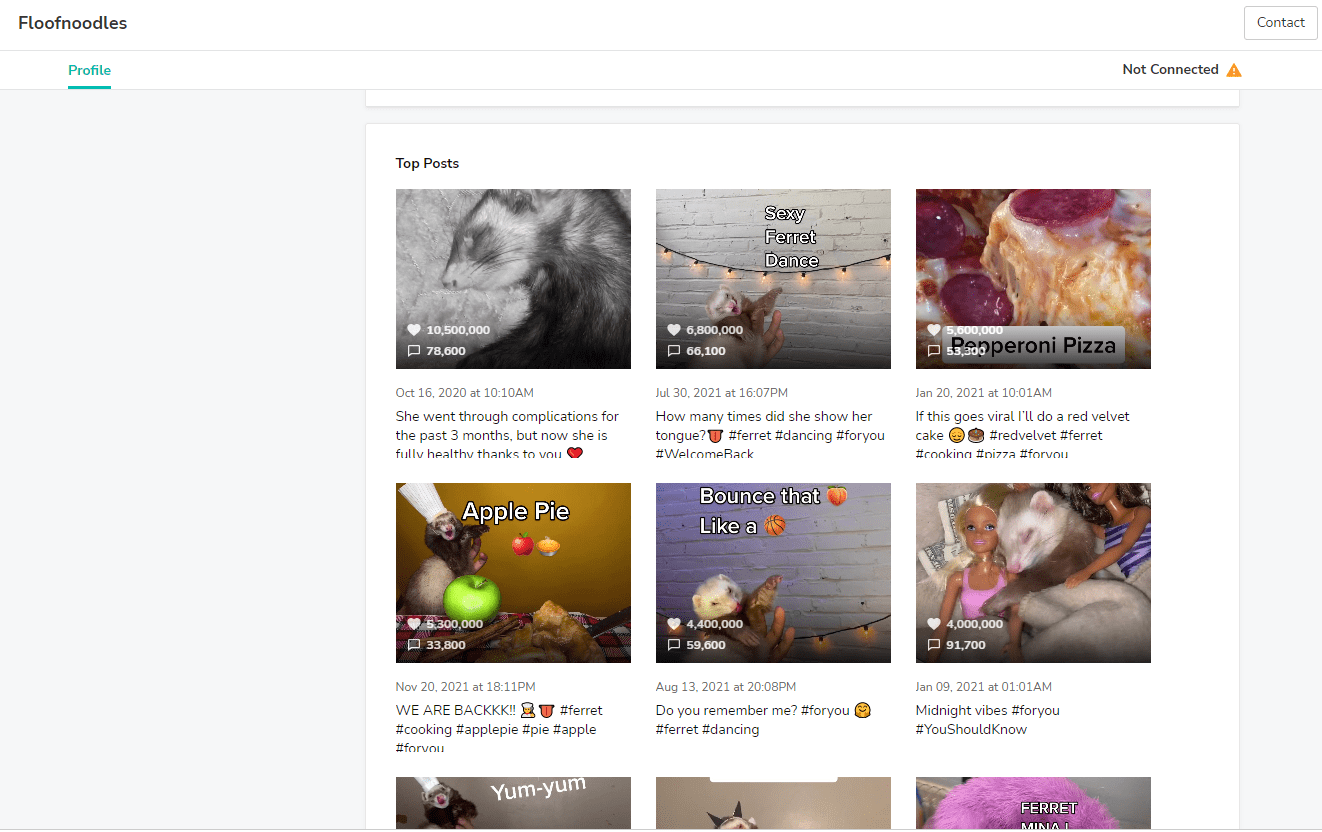Click the heart icon on Apple Pie post
Screen dimensions: 1322x832
pos(414,624)
